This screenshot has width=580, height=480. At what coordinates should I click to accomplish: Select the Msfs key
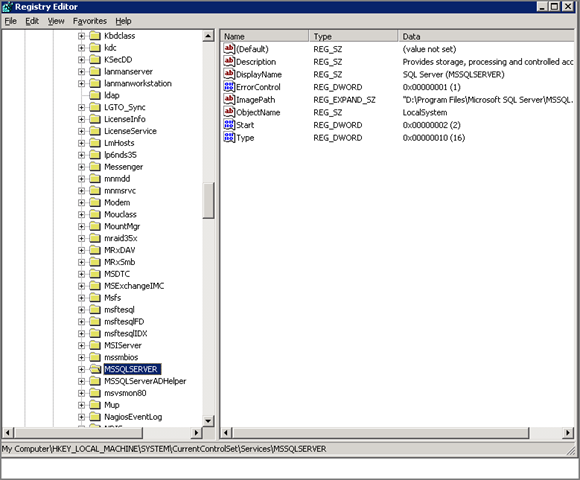112,298
